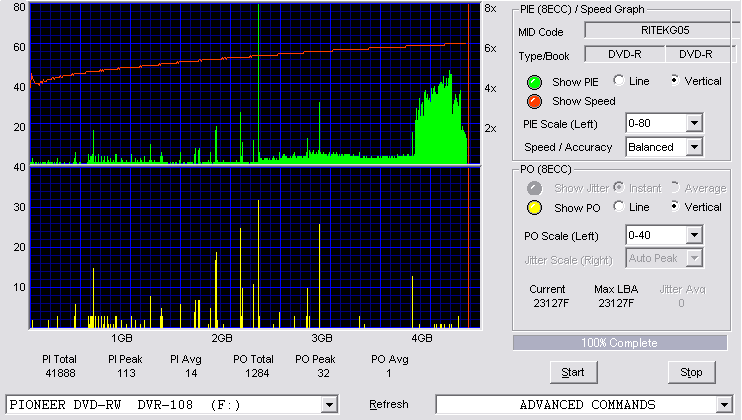Click the PO Total value 1284
The height and width of the screenshot is (420, 742).
coord(257,373)
